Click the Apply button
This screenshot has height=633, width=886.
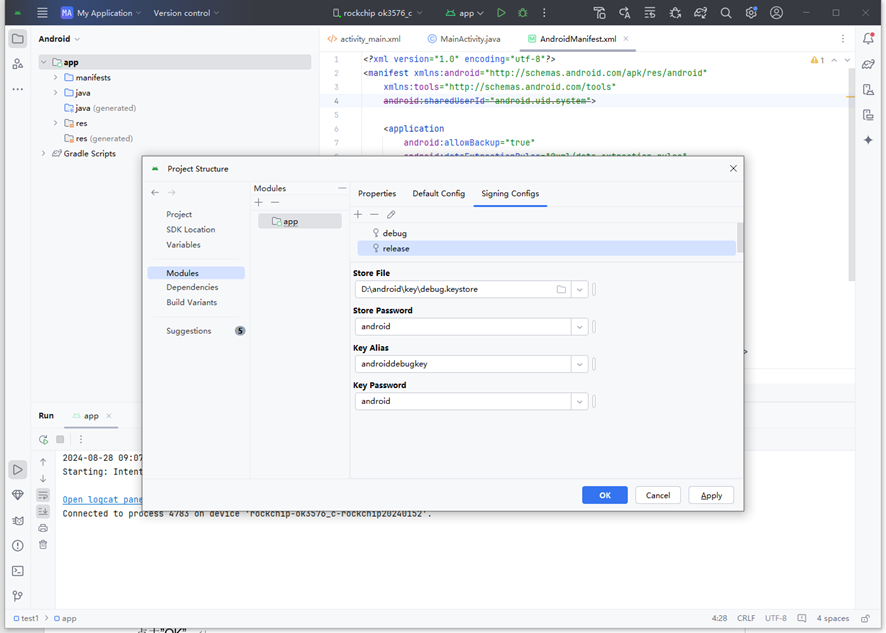(x=711, y=495)
